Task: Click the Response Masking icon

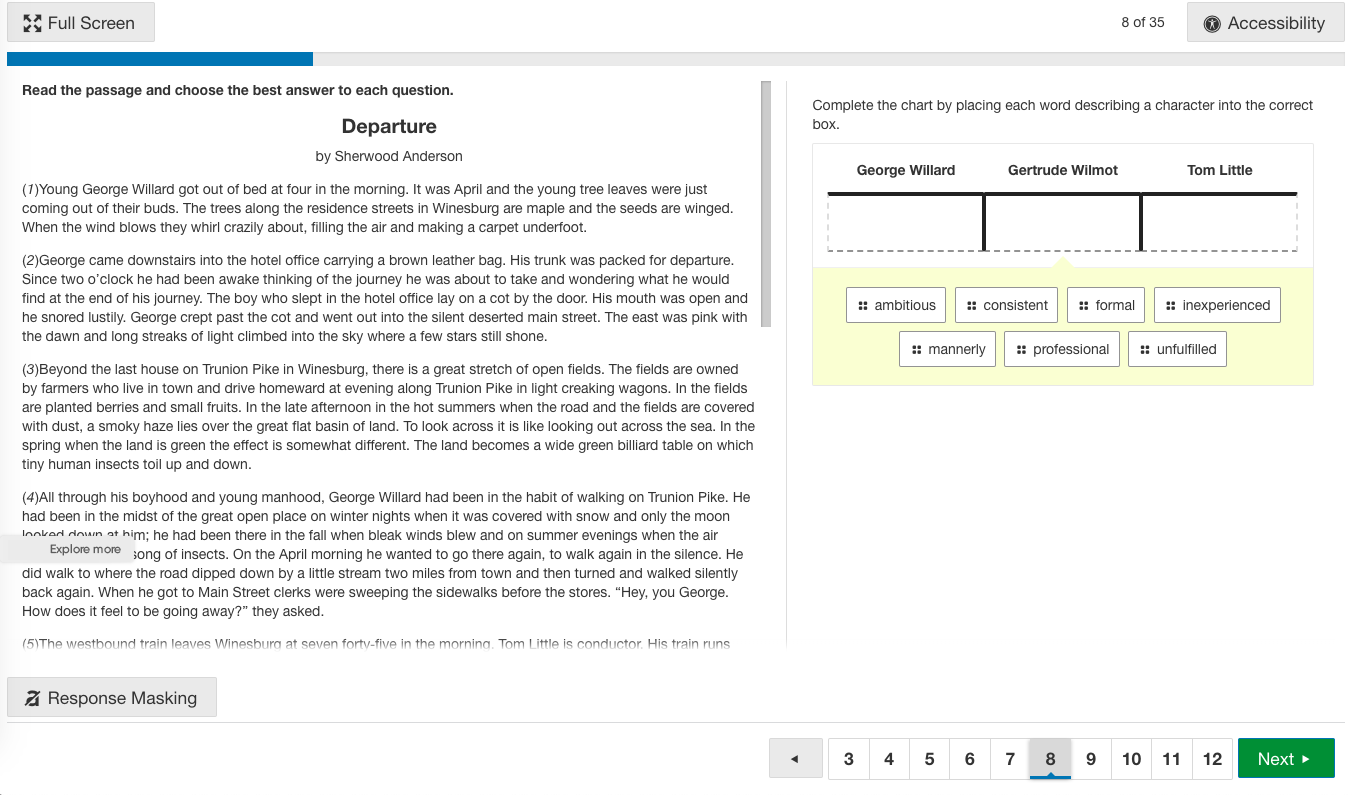Action: (x=33, y=698)
